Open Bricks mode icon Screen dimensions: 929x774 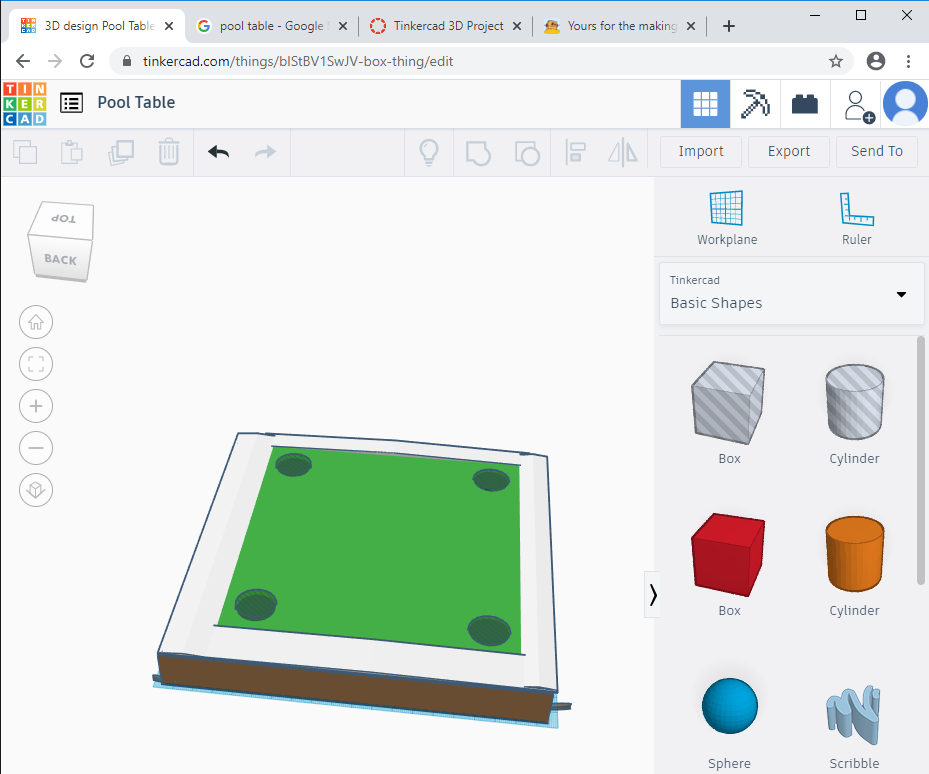coord(805,104)
